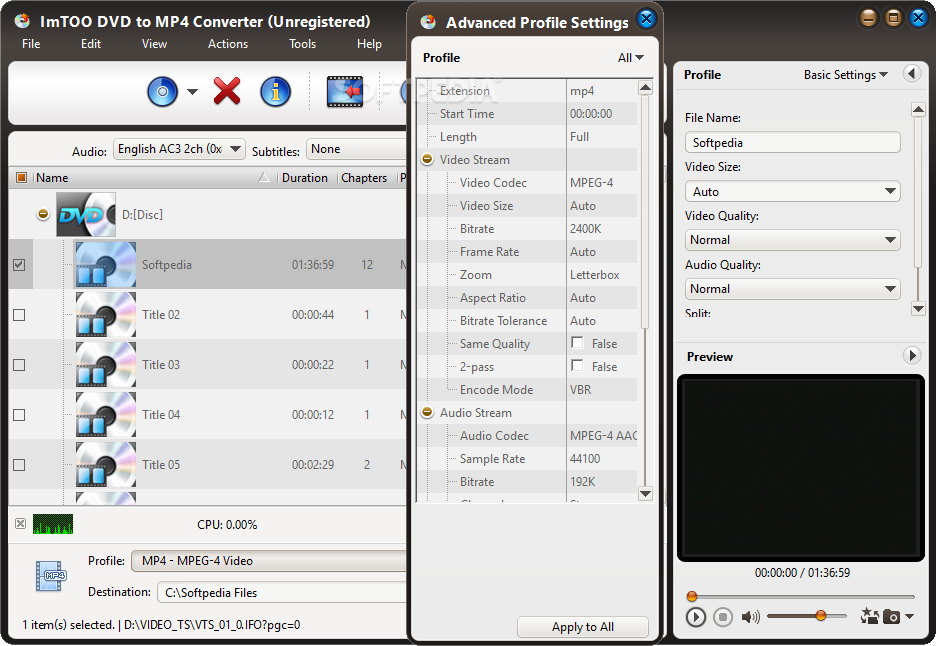Image resolution: width=936 pixels, height=646 pixels.
Task: Collapse the Profile panel arrow
Action: (x=912, y=74)
